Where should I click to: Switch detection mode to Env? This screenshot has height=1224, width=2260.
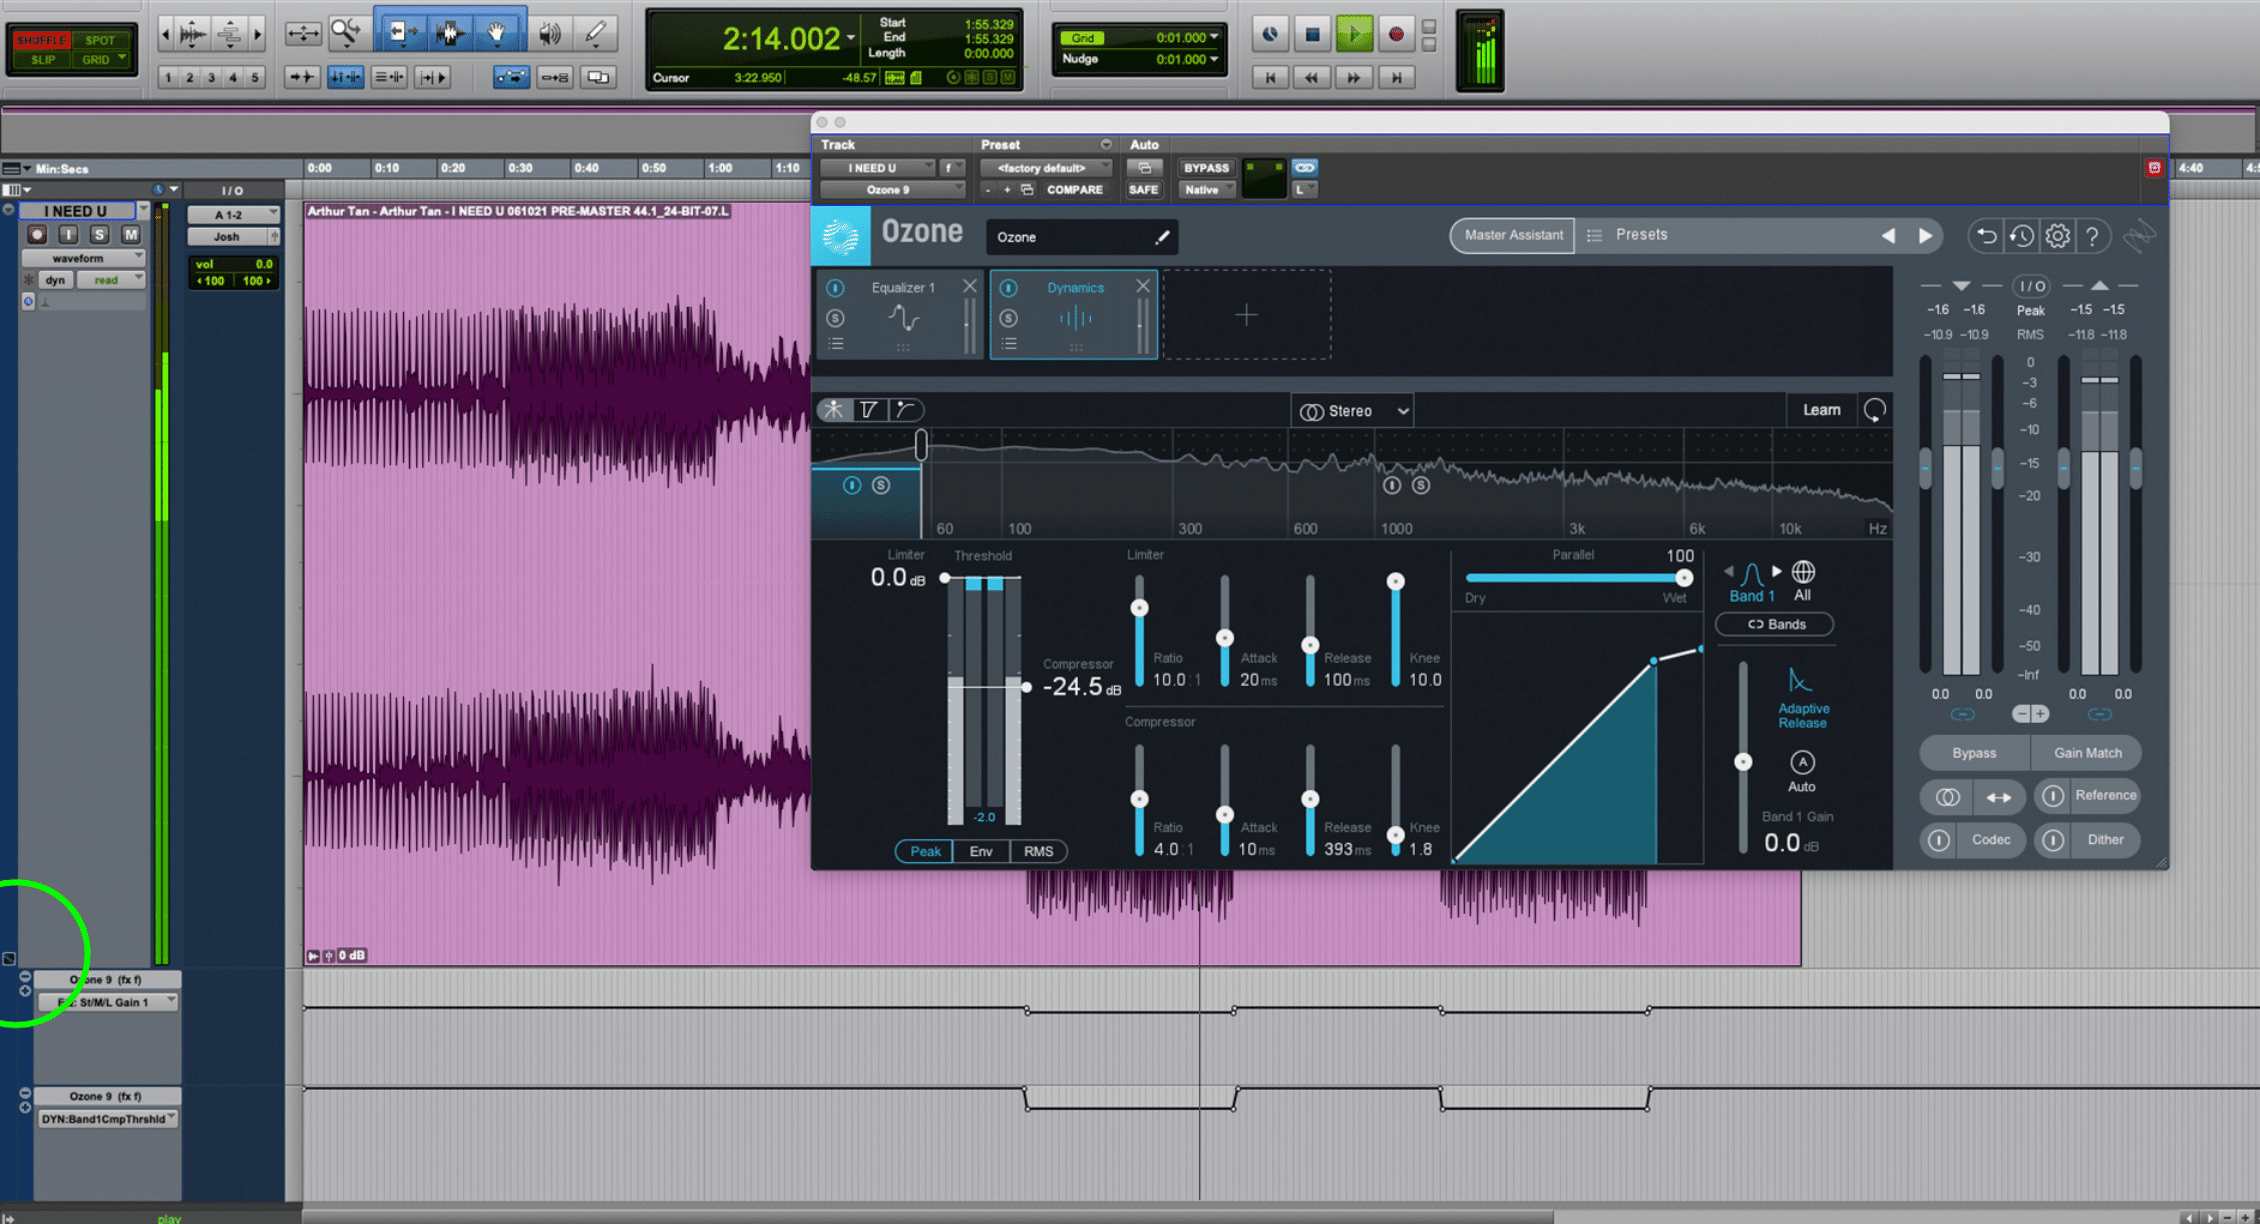click(981, 851)
